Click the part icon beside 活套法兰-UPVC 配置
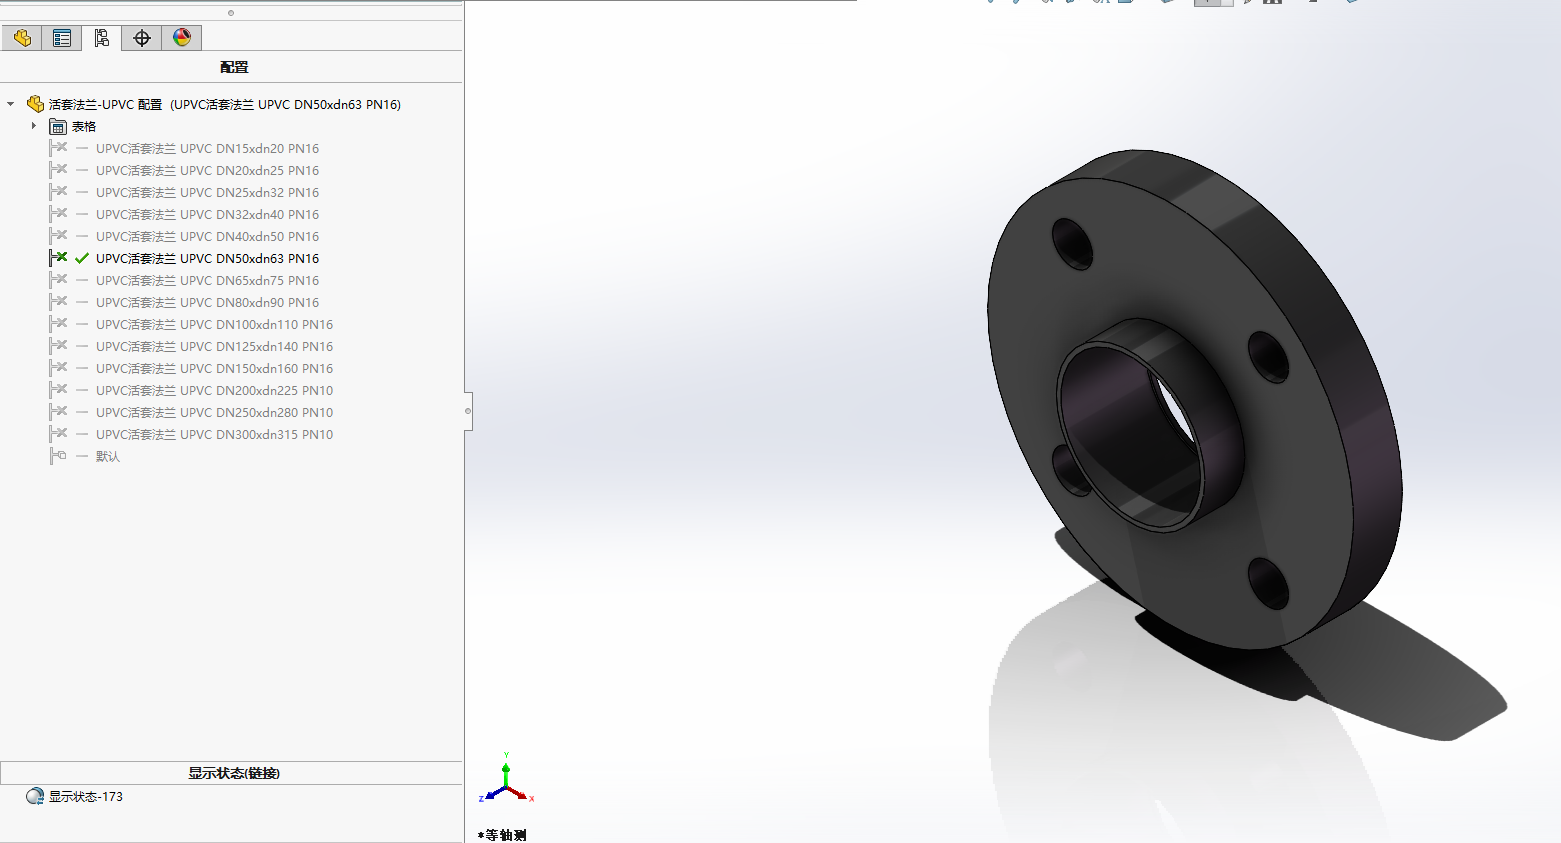Image resolution: width=1561 pixels, height=843 pixels. click(x=35, y=104)
